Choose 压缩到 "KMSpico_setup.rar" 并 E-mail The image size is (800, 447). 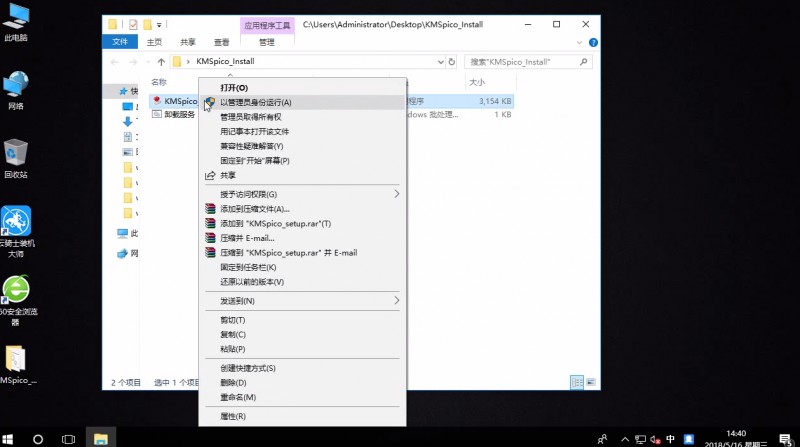click(x=303, y=253)
